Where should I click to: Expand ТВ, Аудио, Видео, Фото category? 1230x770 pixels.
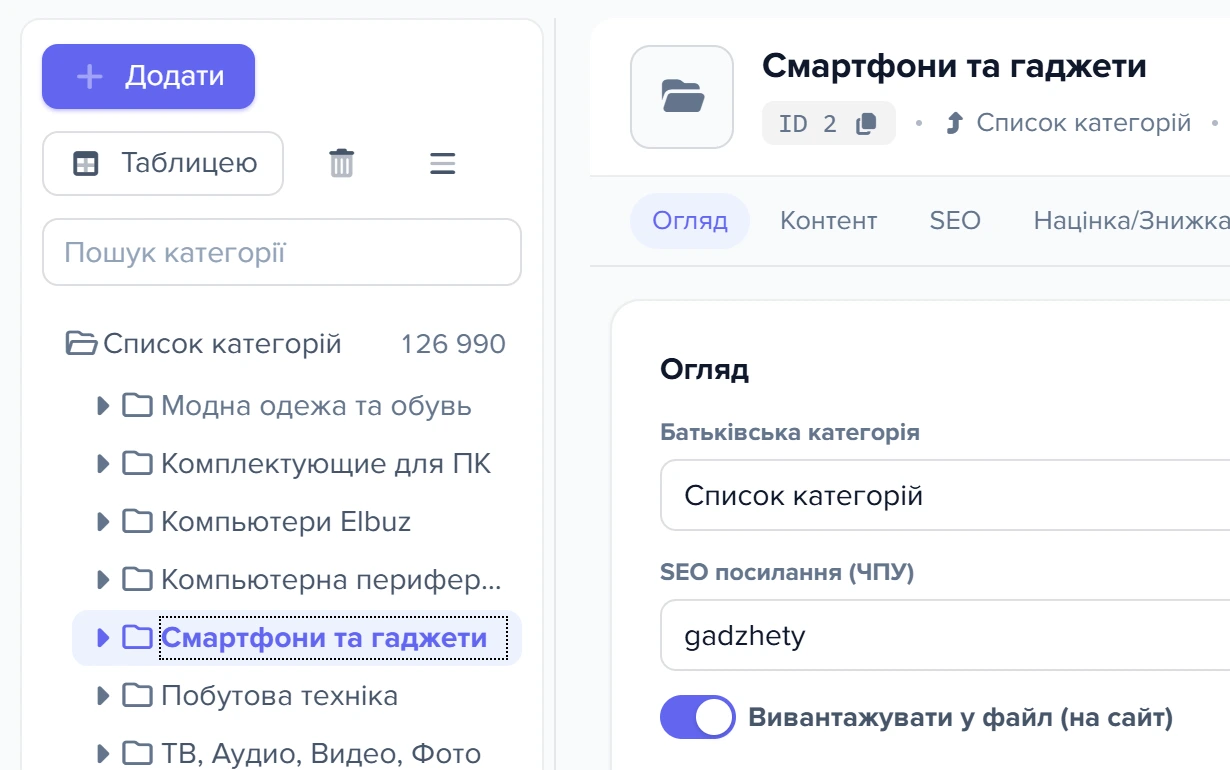(102, 753)
